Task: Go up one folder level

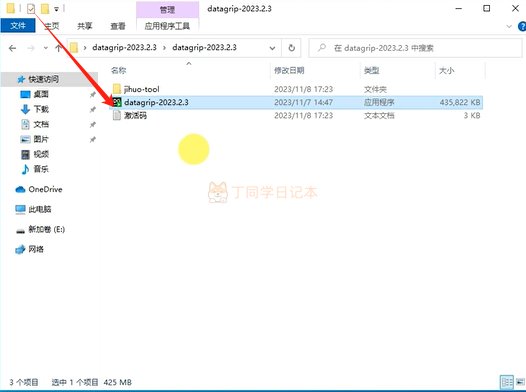Action: click(58, 48)
